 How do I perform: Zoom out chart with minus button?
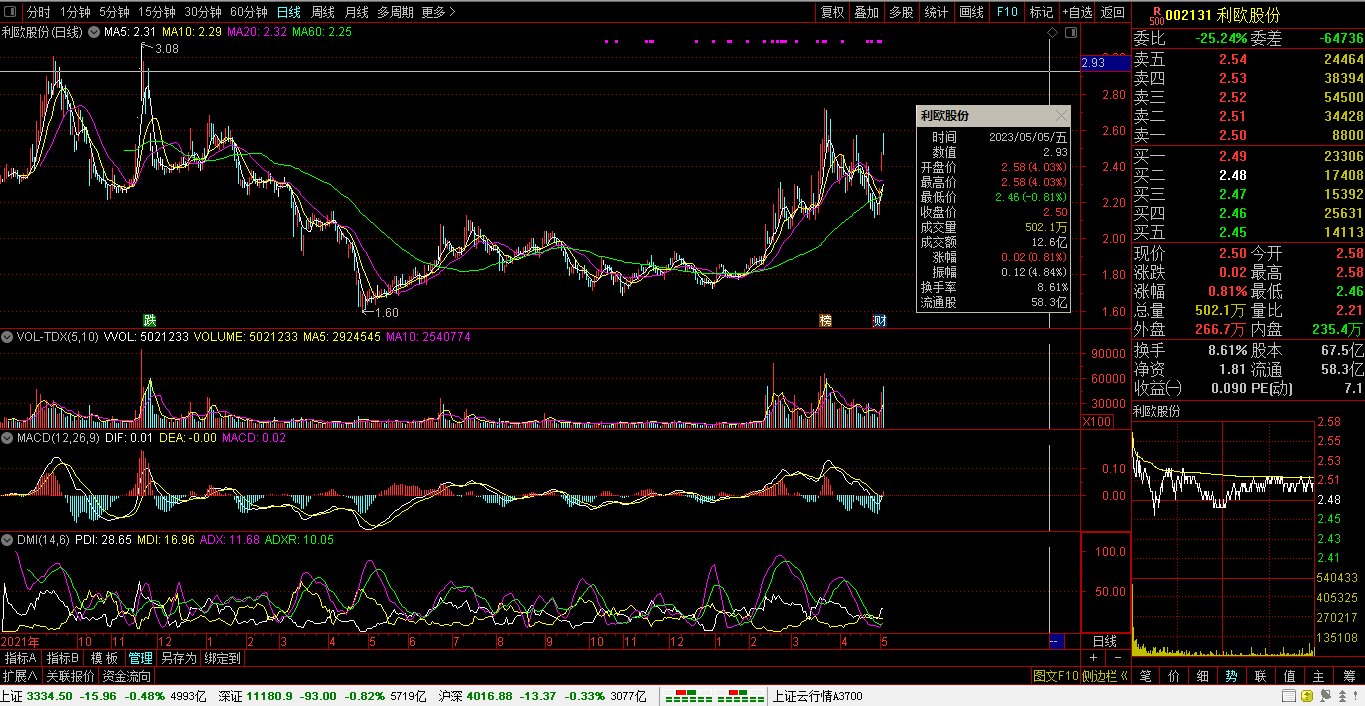coord(1117,658)
